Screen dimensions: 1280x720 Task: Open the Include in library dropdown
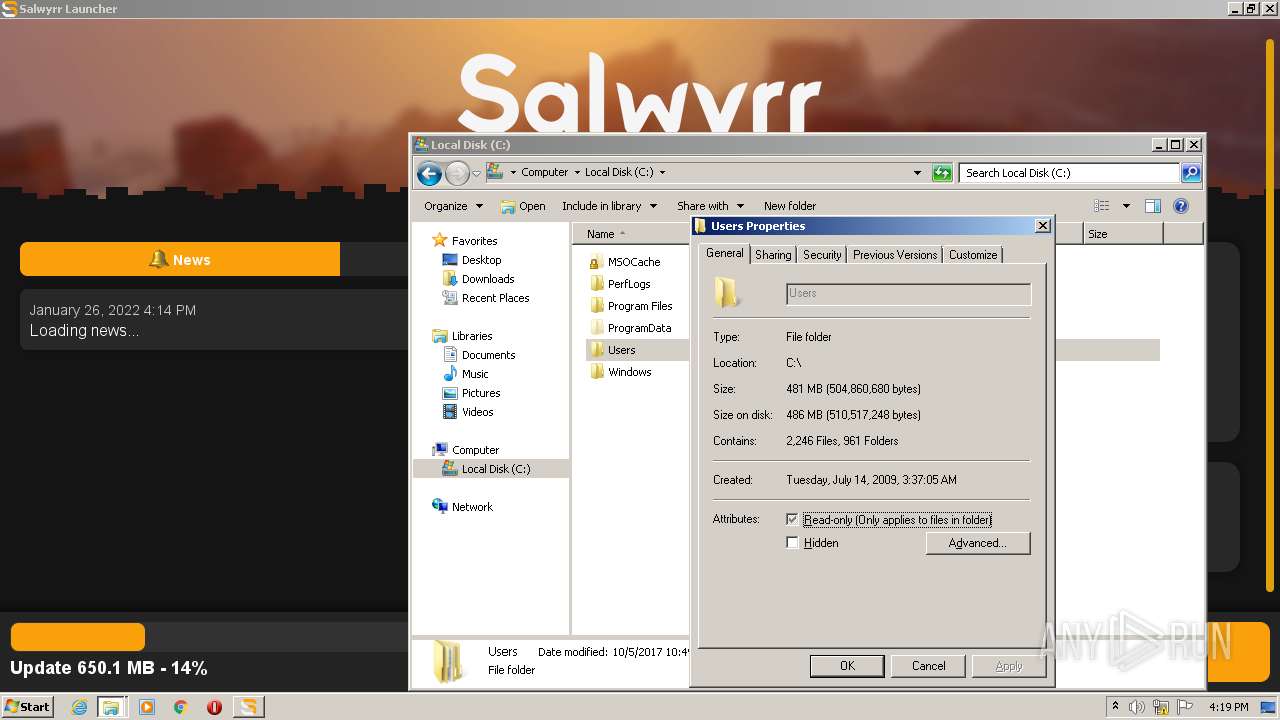(x=609, y=206)
